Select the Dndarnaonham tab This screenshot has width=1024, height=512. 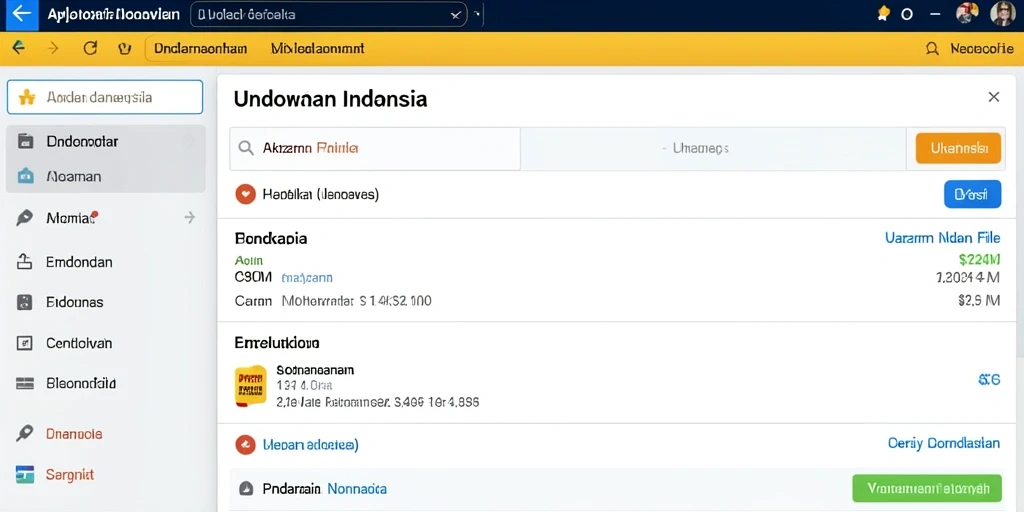[200, 48]
